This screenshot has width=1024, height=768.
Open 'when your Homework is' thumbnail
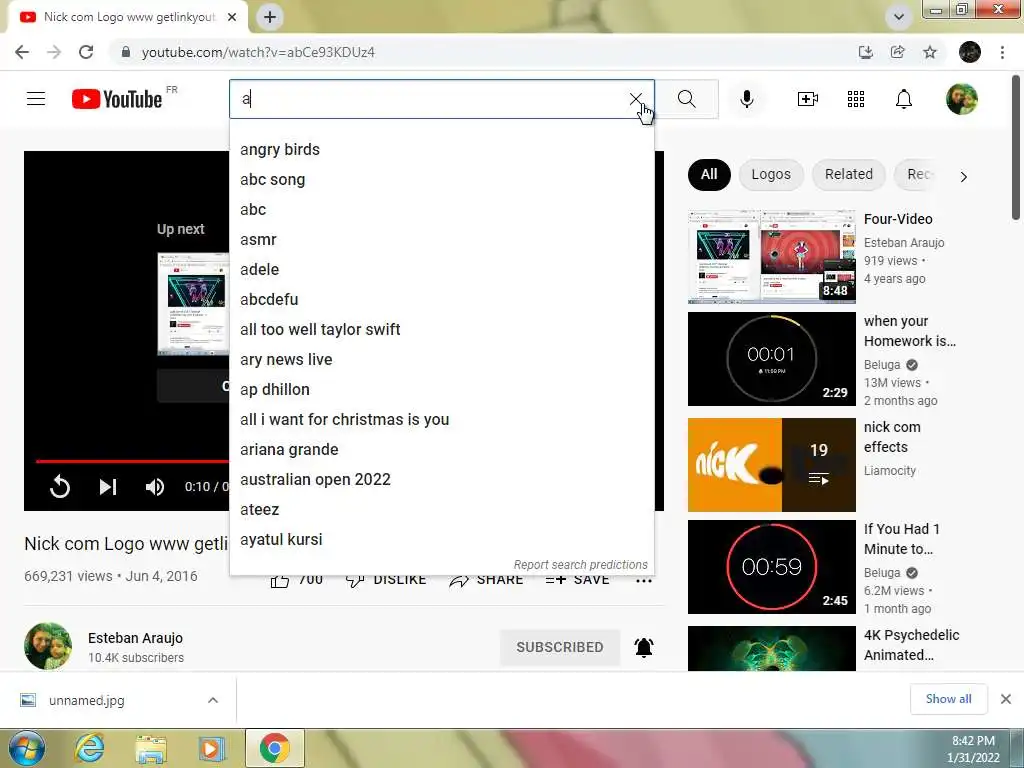point(771,359)
